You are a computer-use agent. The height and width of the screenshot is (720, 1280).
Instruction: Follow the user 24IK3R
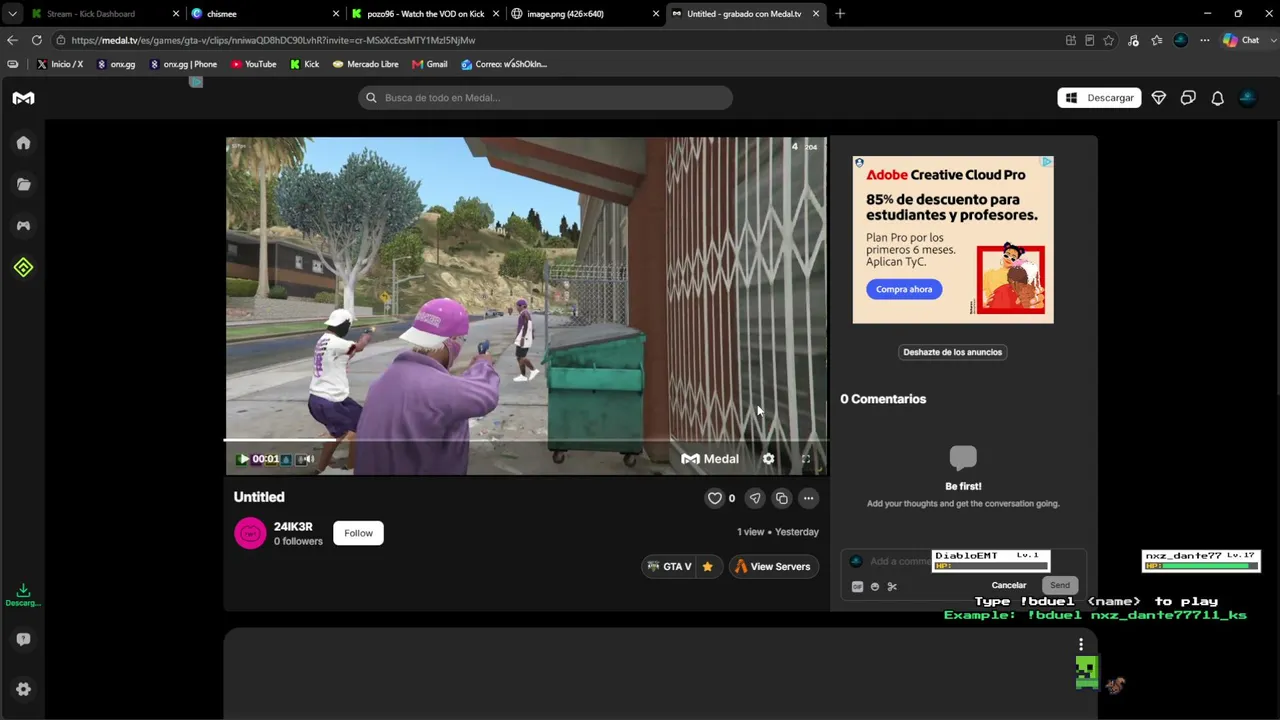pyautogui.click(x=358, y=533)
